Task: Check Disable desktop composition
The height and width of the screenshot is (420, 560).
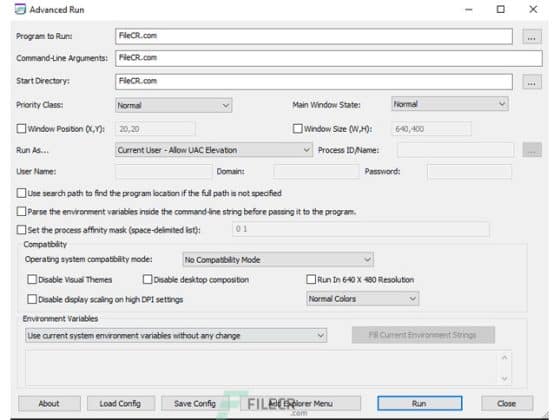Action: [148, 279]
